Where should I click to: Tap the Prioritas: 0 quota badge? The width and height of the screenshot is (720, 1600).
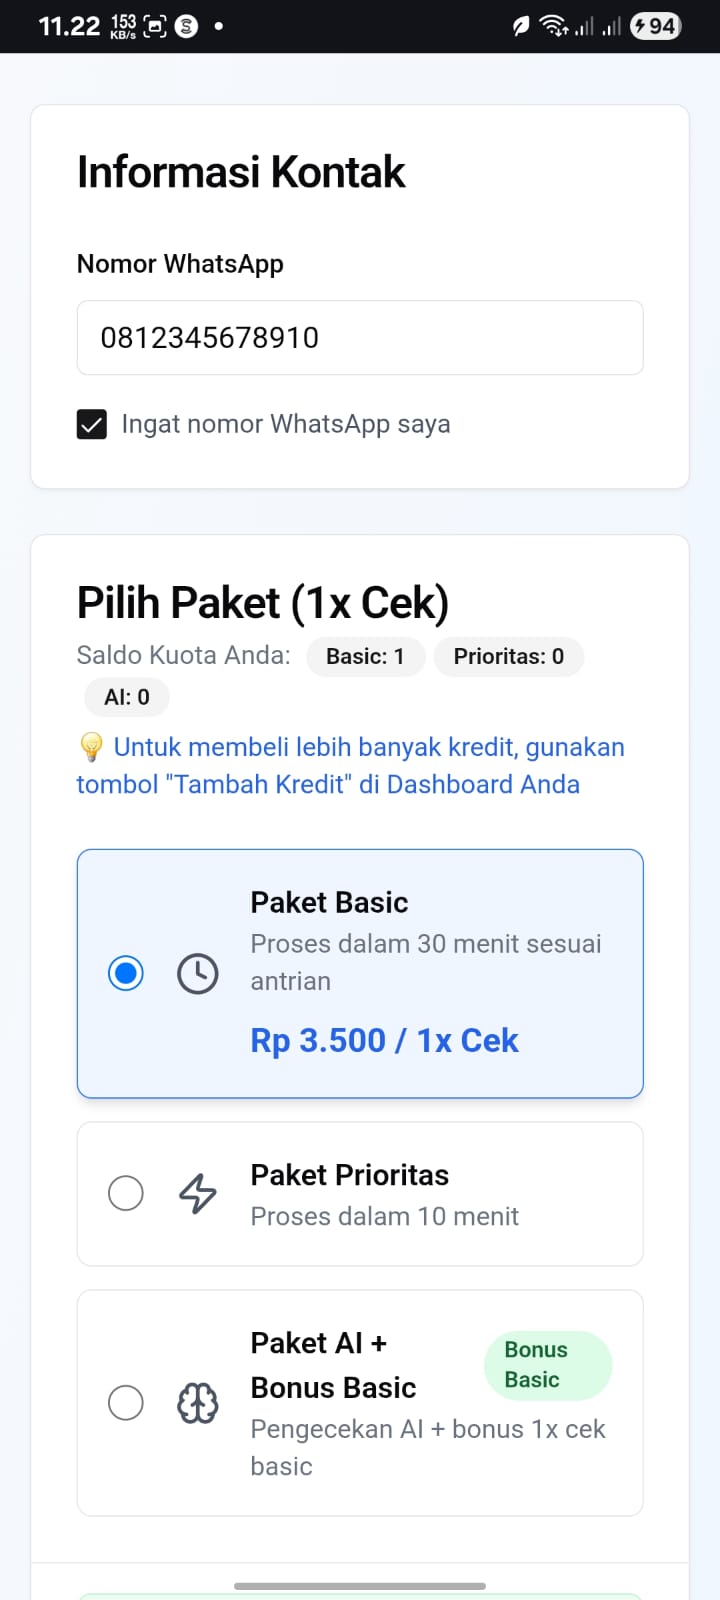pyautogui.click(x=508, y=657)
